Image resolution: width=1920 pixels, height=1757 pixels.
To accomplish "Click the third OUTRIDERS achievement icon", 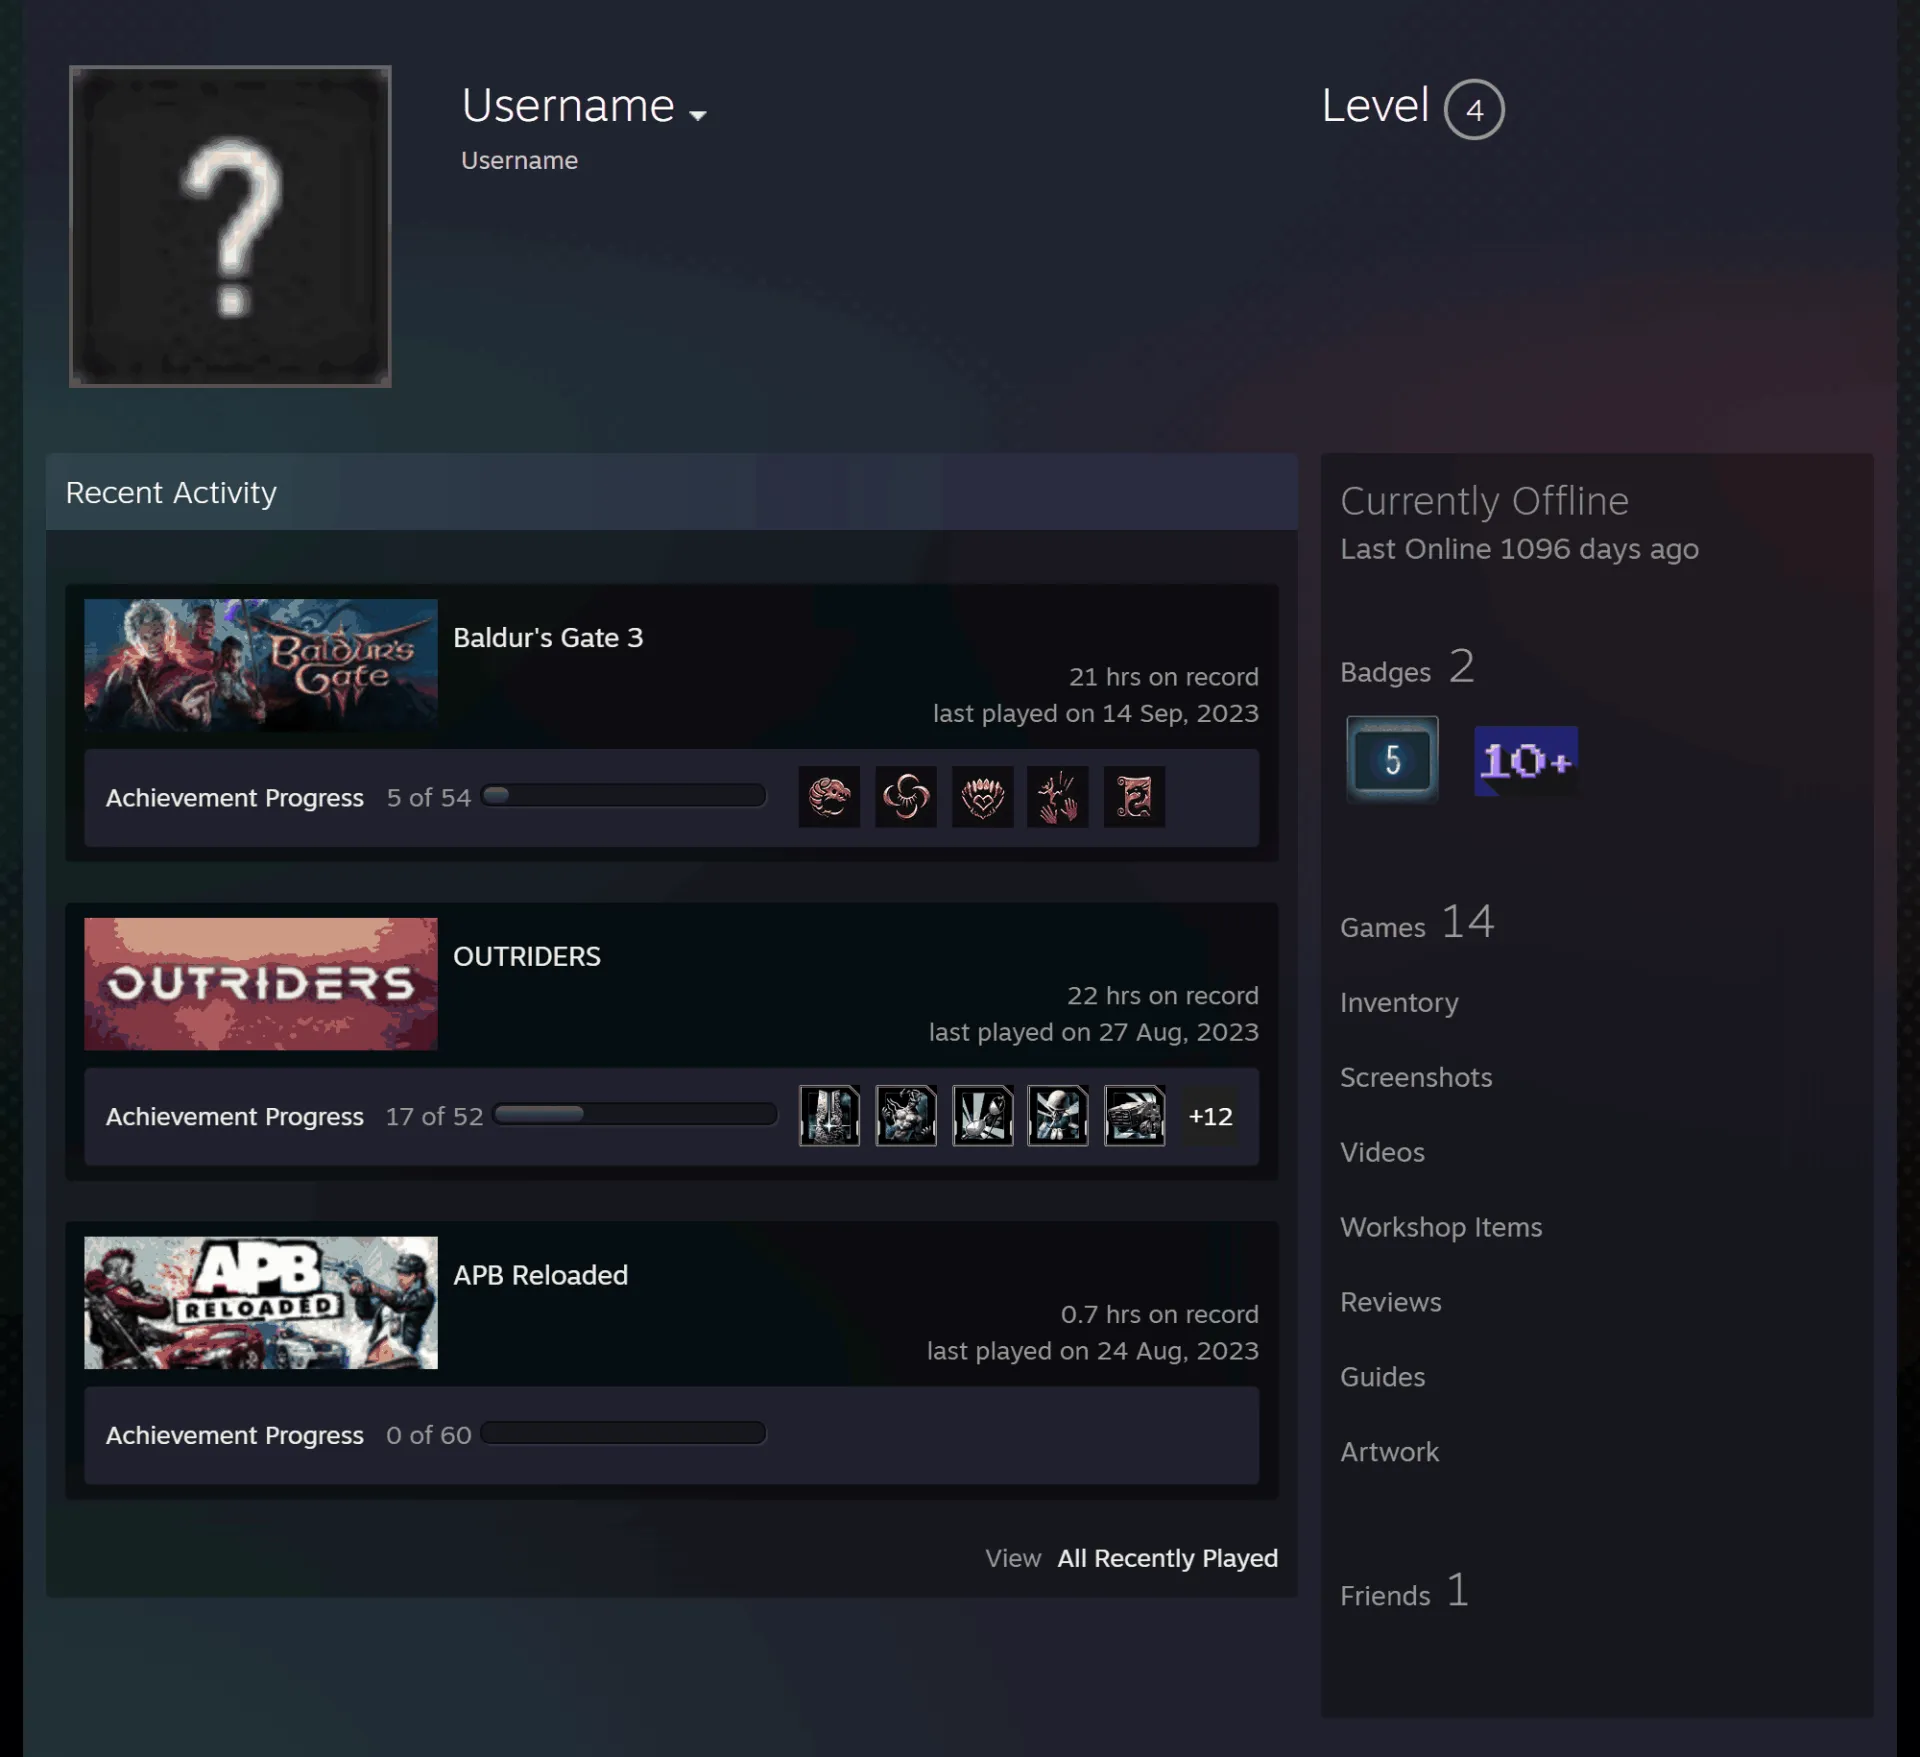I will pyautogui.click(x=983, y=1115).
